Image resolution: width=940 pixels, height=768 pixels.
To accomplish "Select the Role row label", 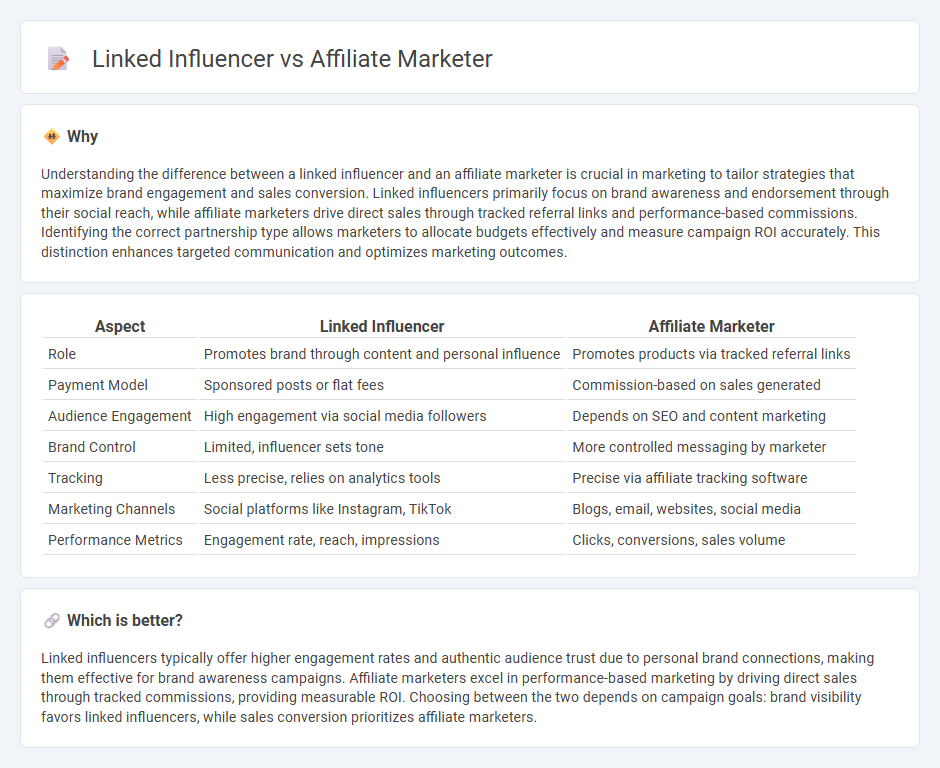I will pyautogui.click(x=62, y=354).
